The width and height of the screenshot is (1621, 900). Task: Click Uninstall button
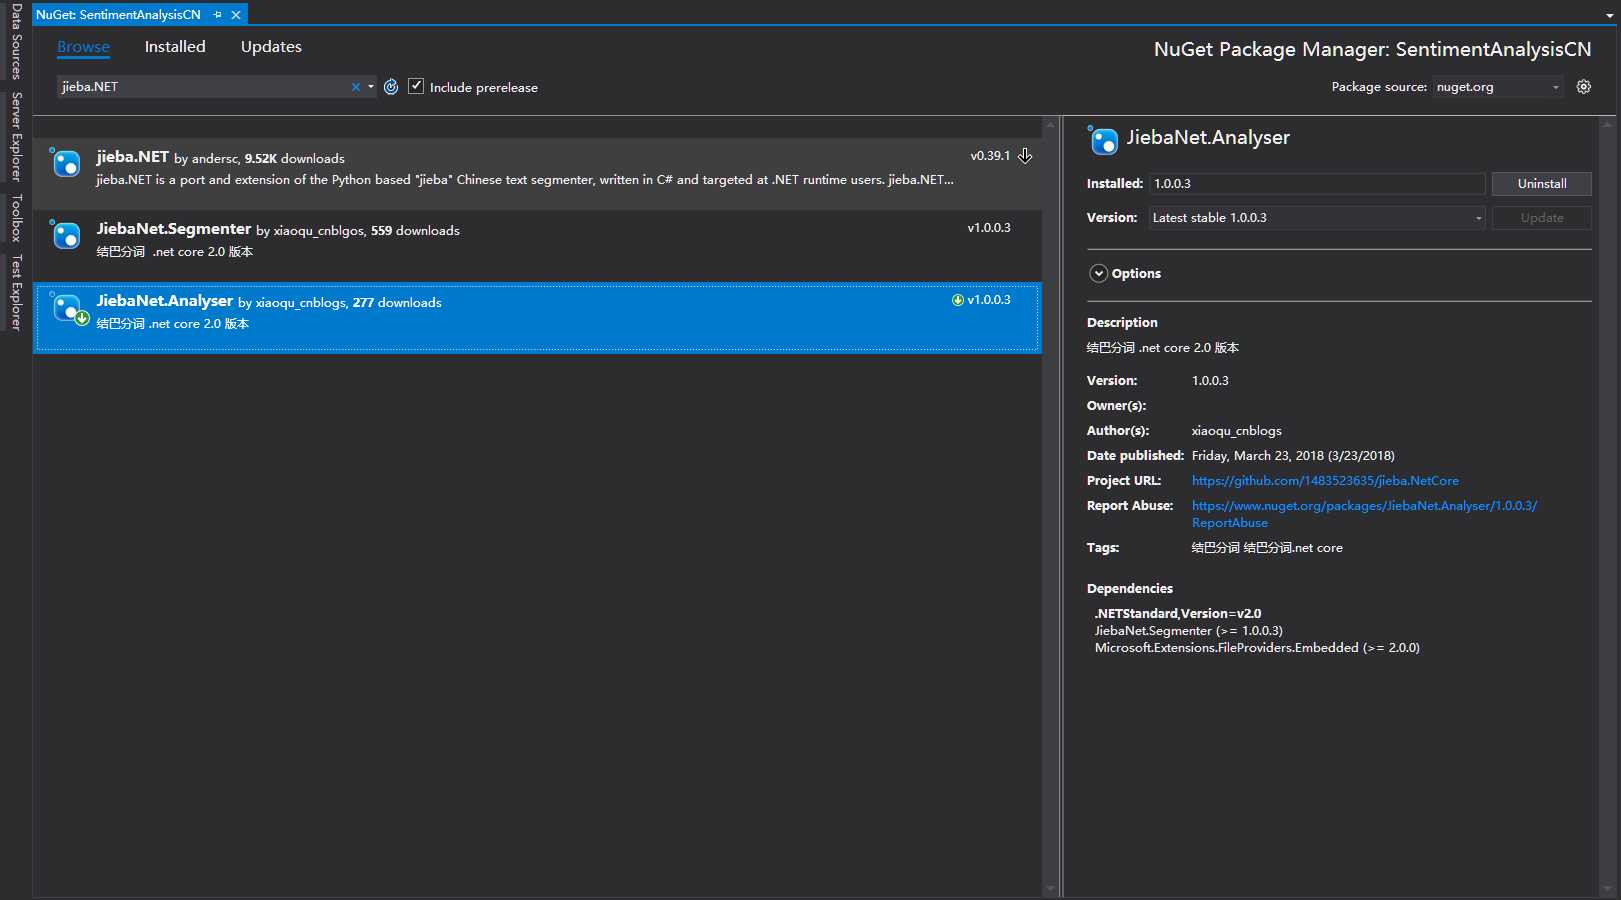[1541, 184]
